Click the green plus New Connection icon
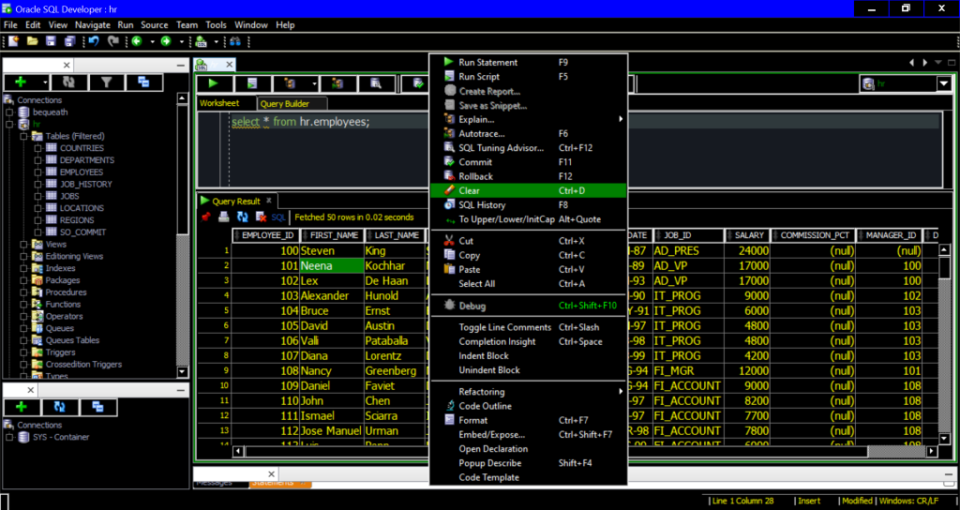 pyautogui.click(x=20, y=82)
